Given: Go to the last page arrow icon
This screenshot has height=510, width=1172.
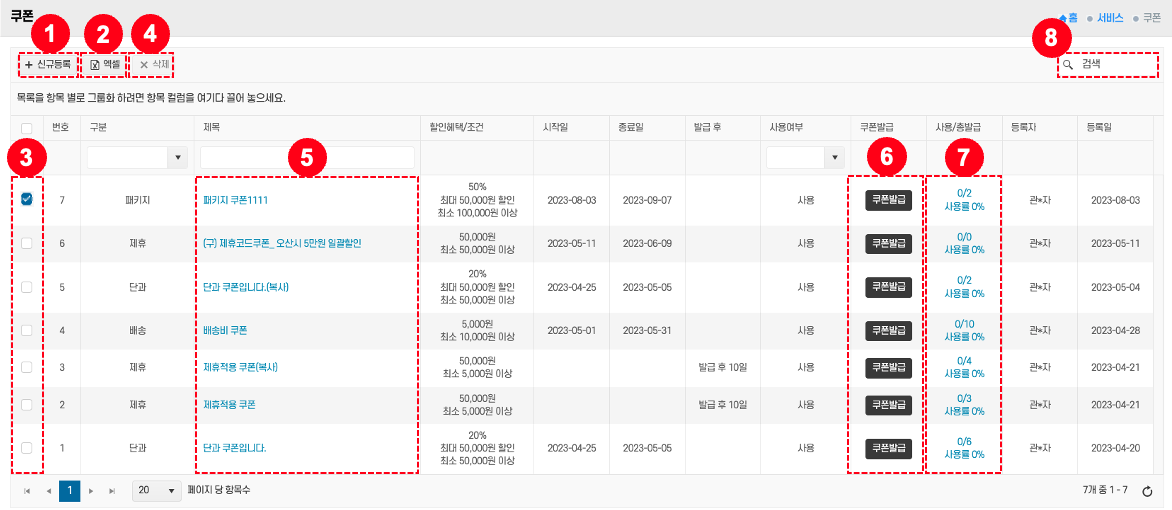Looking at the screenshot, I should [x=112, y=491].
